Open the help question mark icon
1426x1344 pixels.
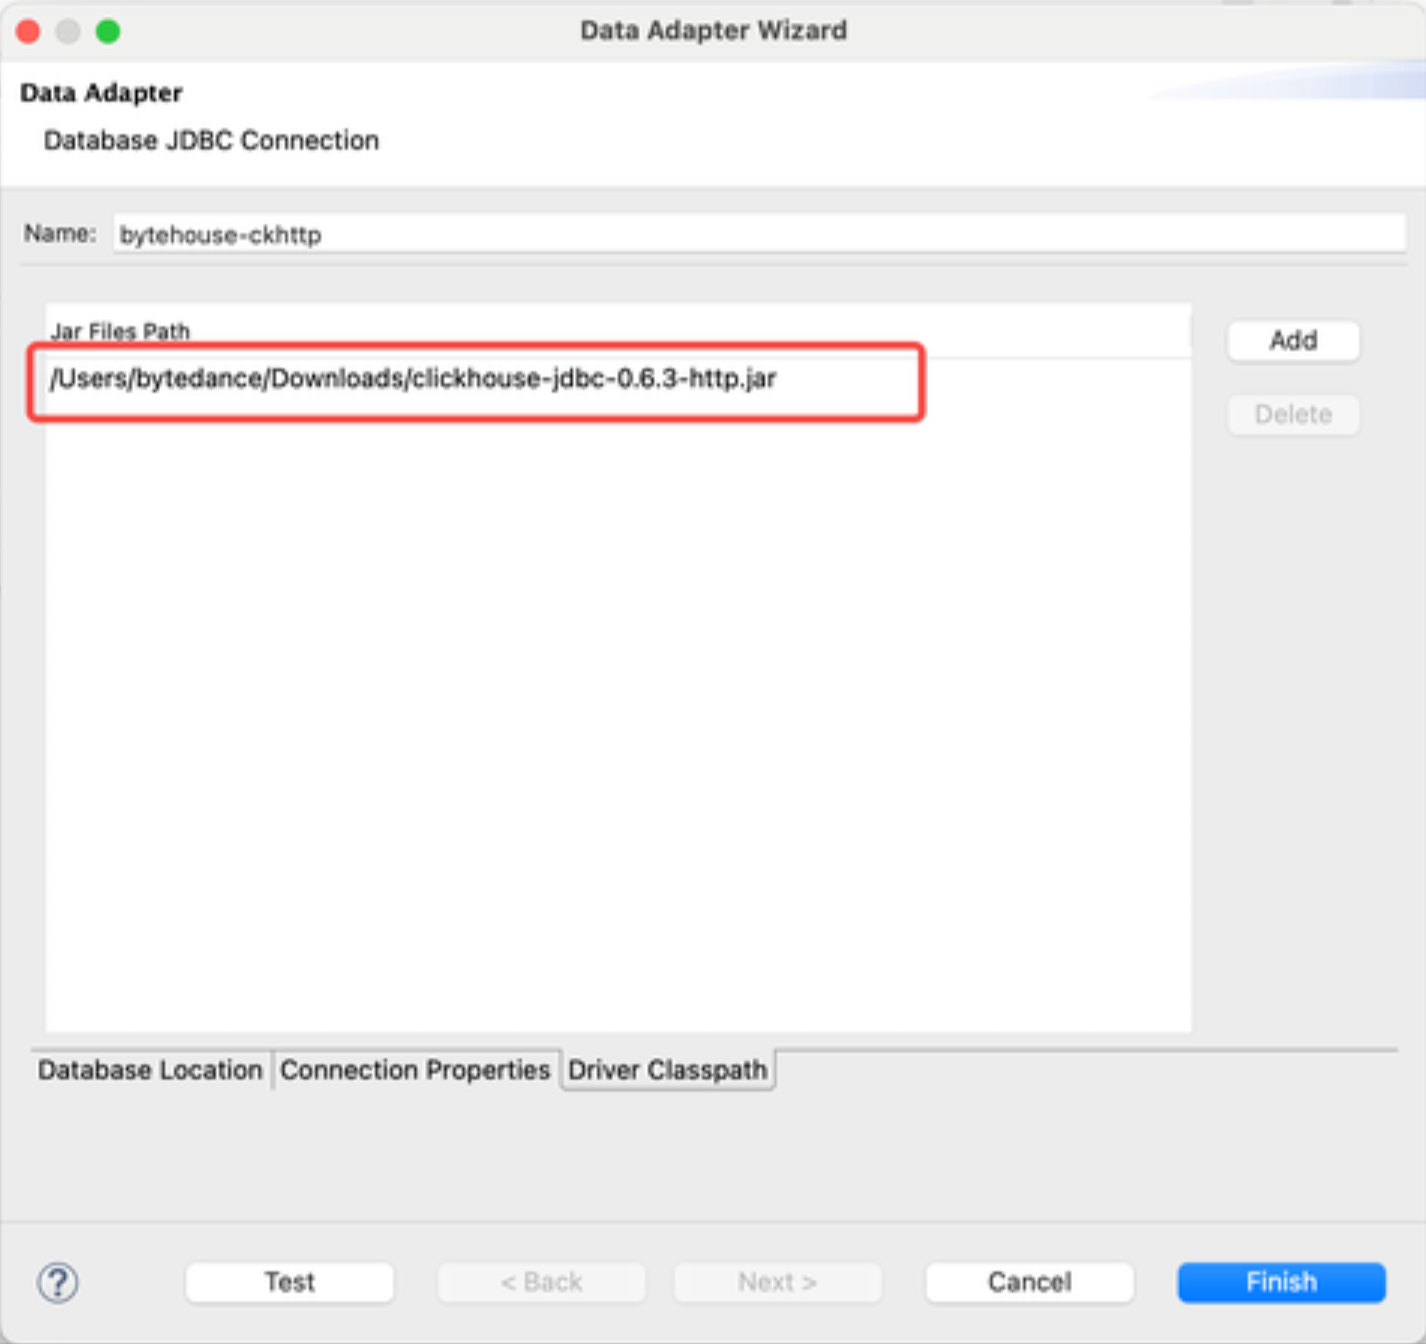click(x=58, y=1282)
